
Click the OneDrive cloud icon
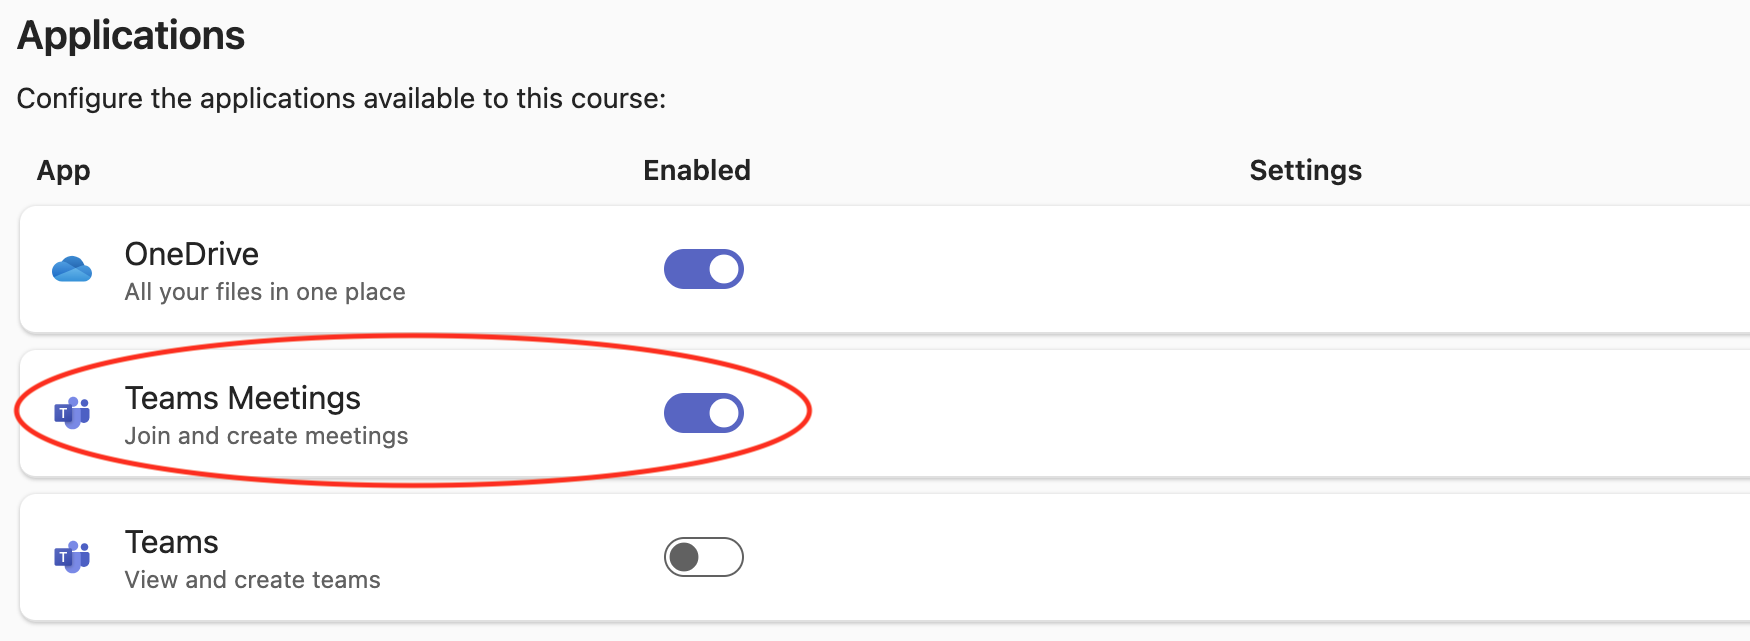[72, 269]
